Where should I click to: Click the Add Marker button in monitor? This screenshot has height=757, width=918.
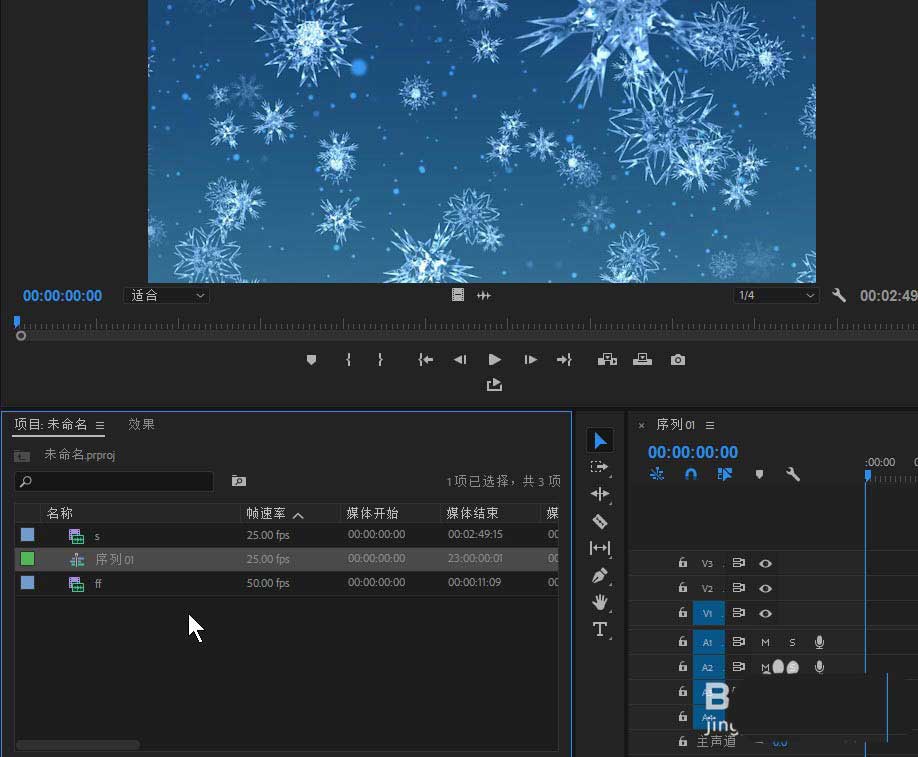(x=311, y=359)
